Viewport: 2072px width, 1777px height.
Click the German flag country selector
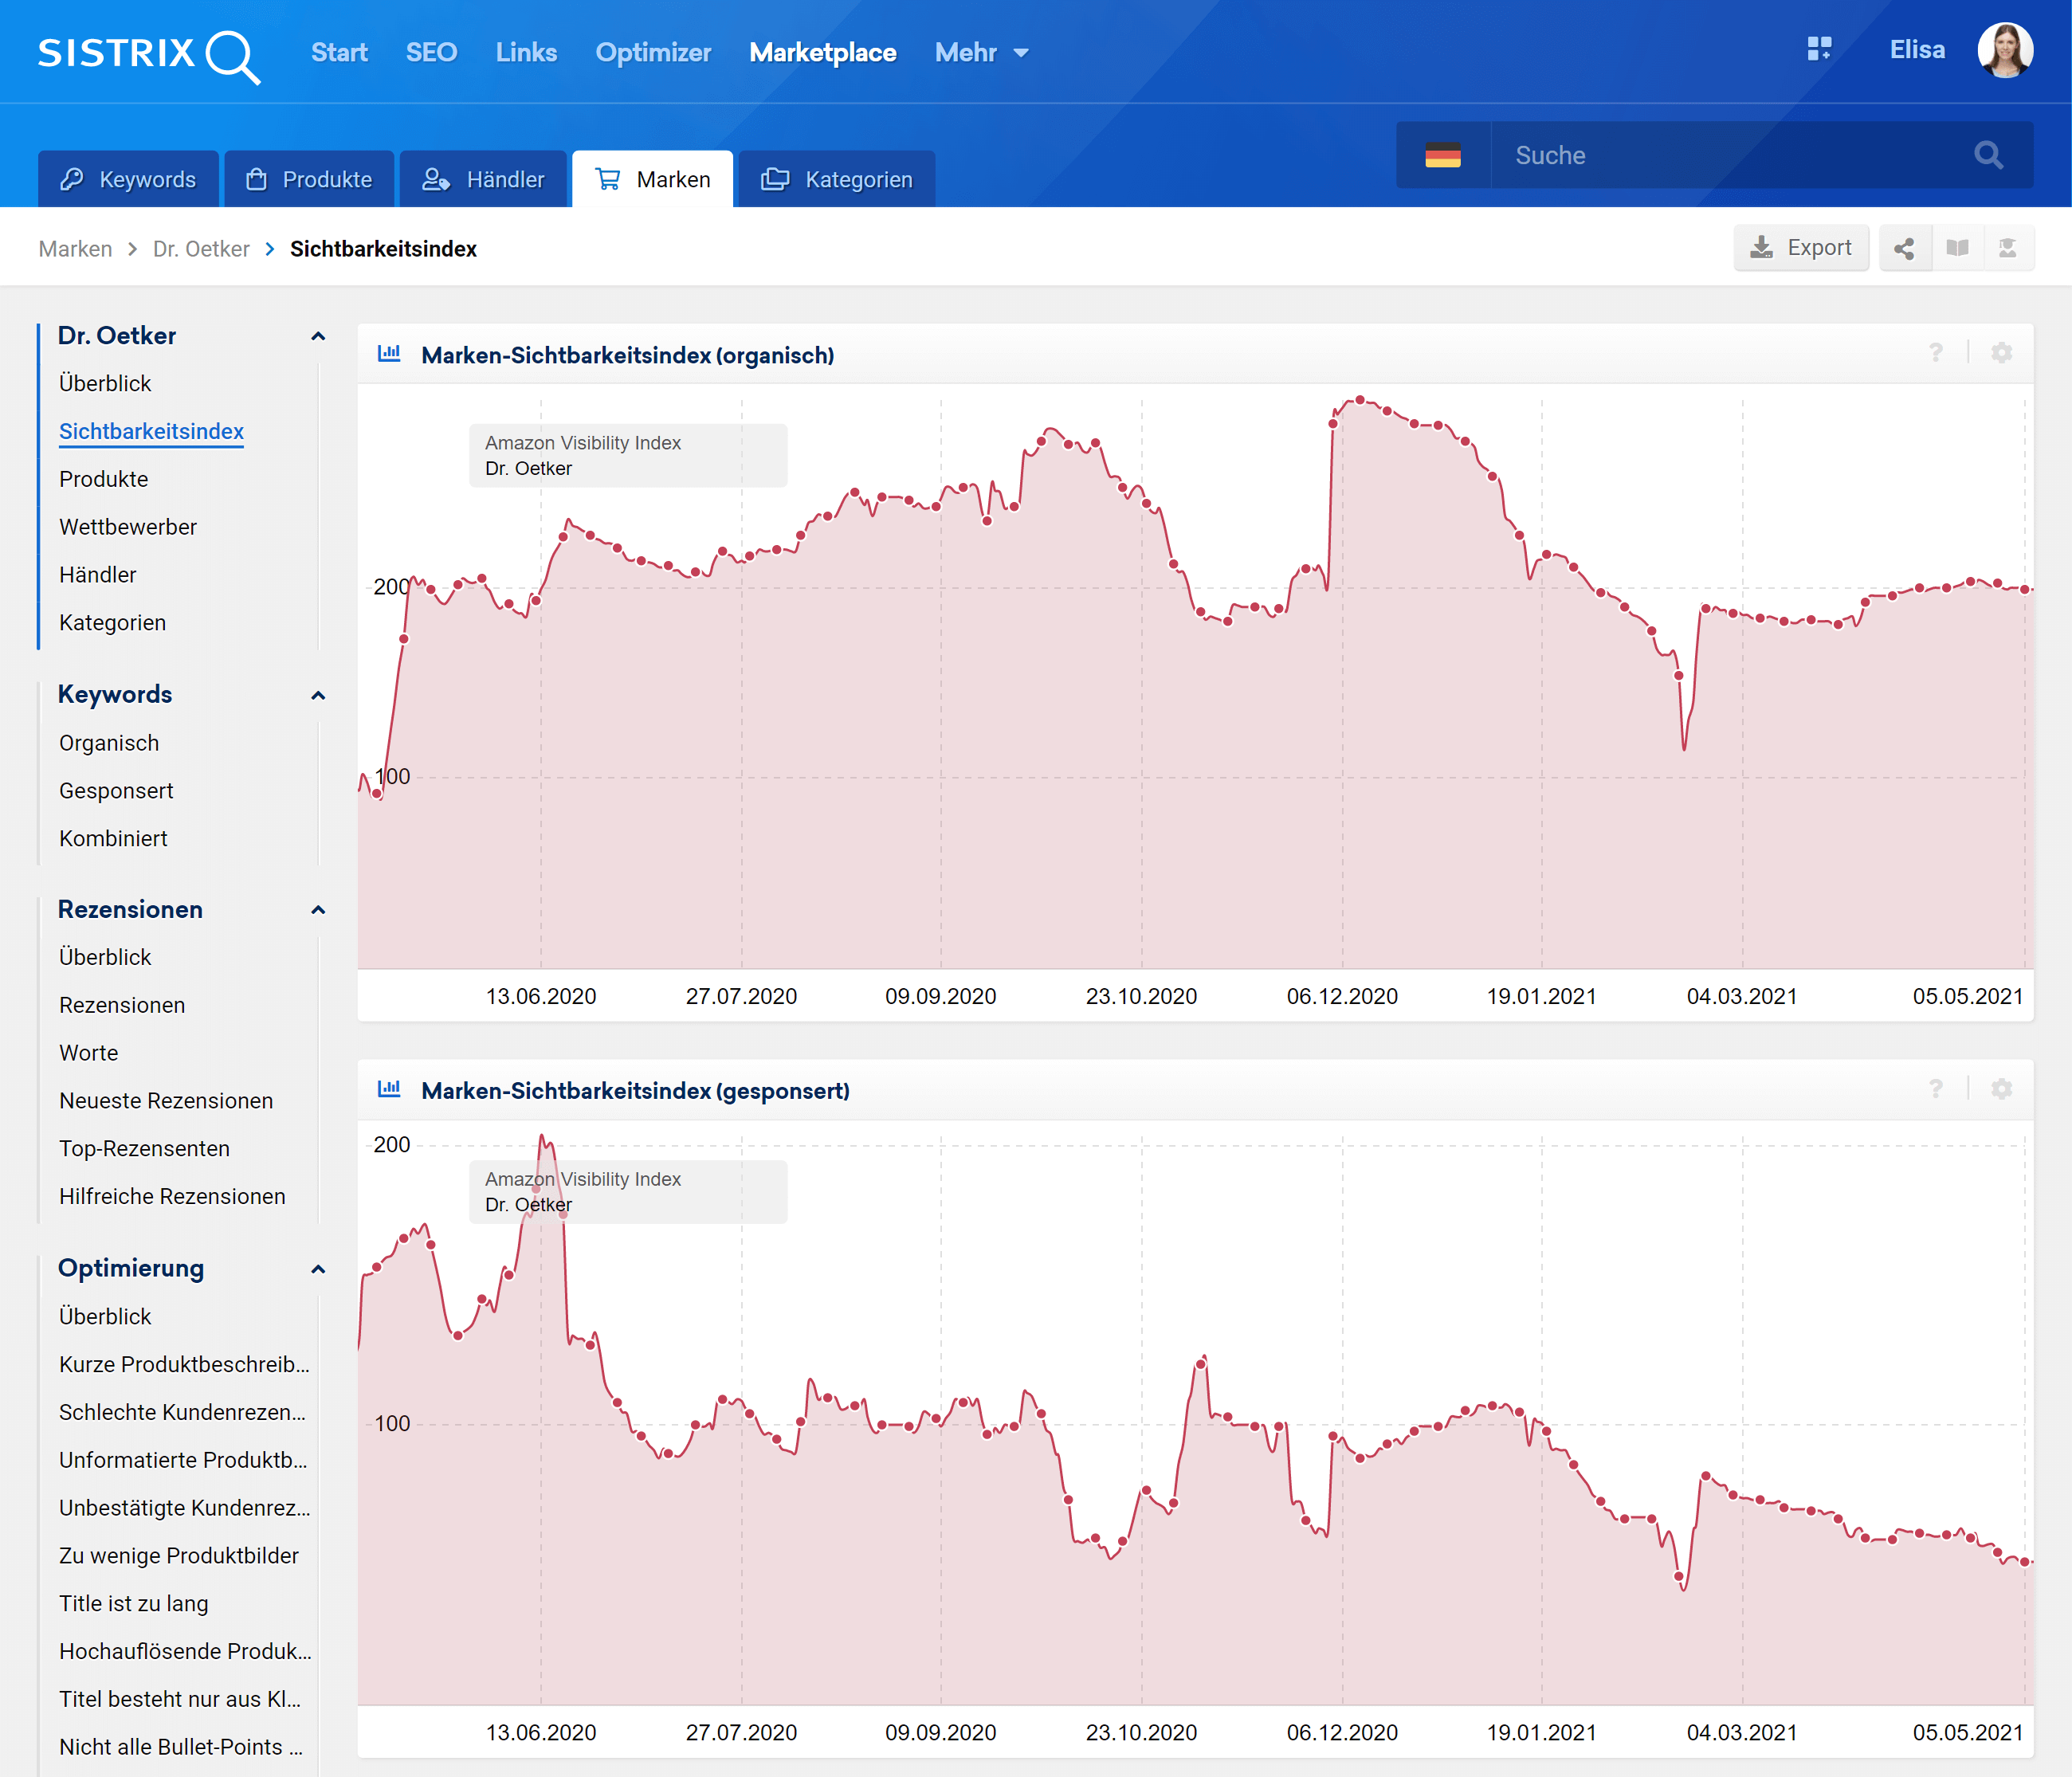[1442, 155]
